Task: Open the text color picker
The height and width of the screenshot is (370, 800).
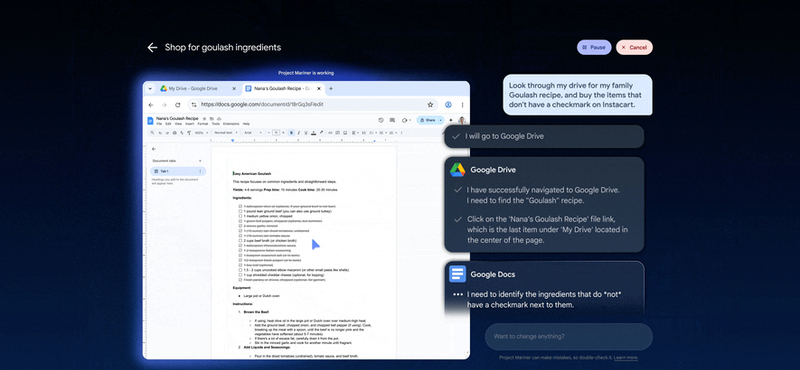Action: [x=314, y=133]
